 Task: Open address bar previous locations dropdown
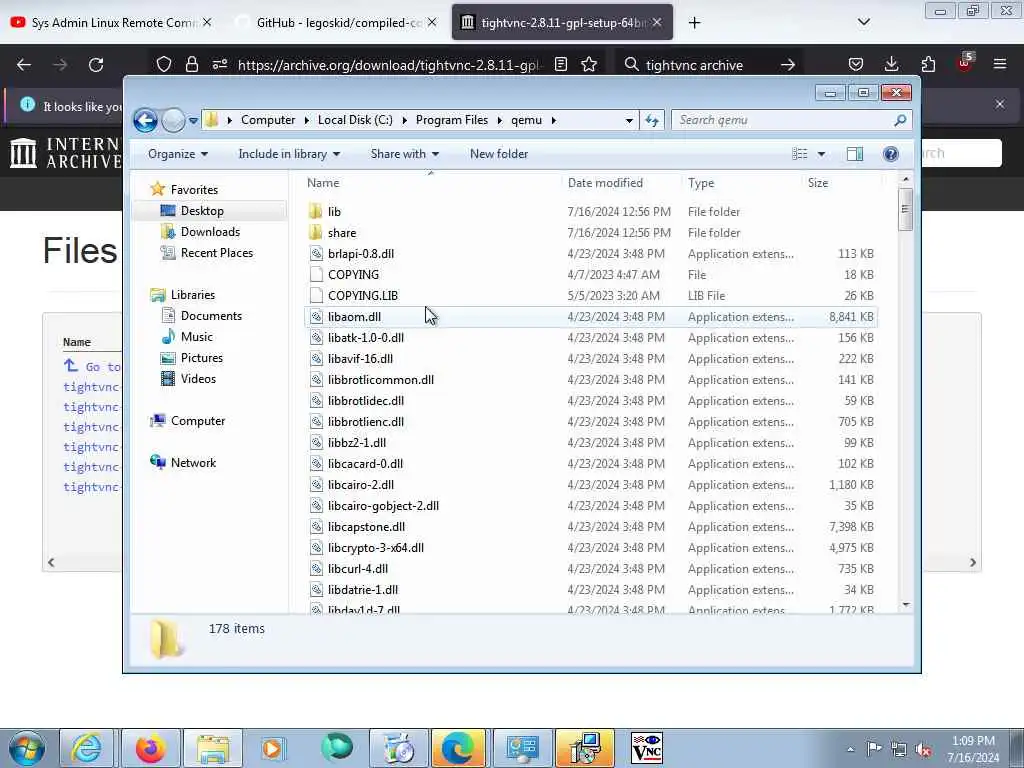(629, 120)
